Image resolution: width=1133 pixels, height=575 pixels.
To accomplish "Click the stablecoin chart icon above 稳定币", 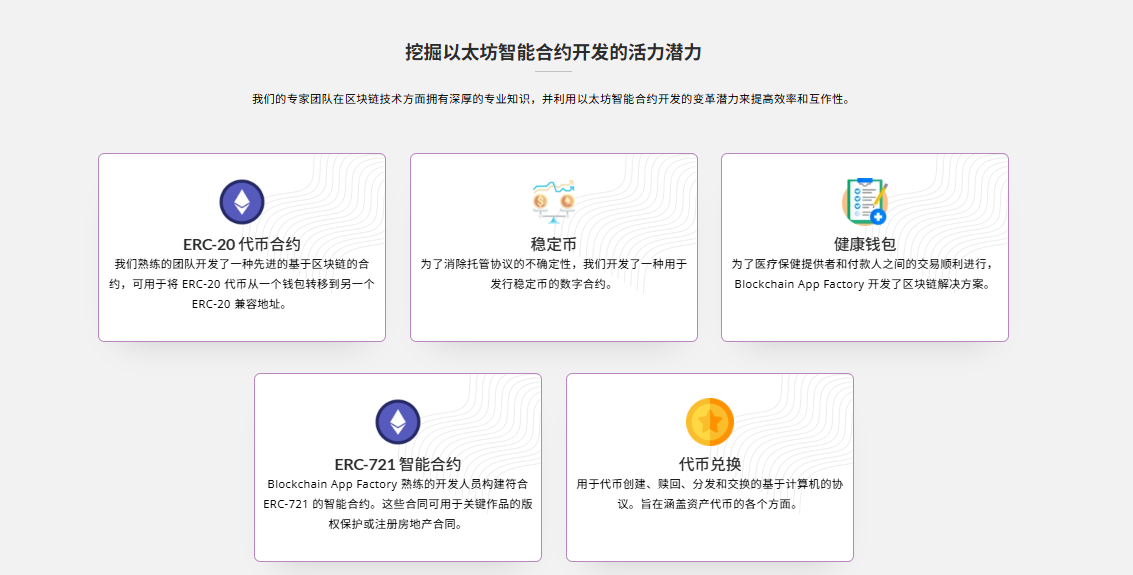I will pyautogui.click(x=553, y=201).
